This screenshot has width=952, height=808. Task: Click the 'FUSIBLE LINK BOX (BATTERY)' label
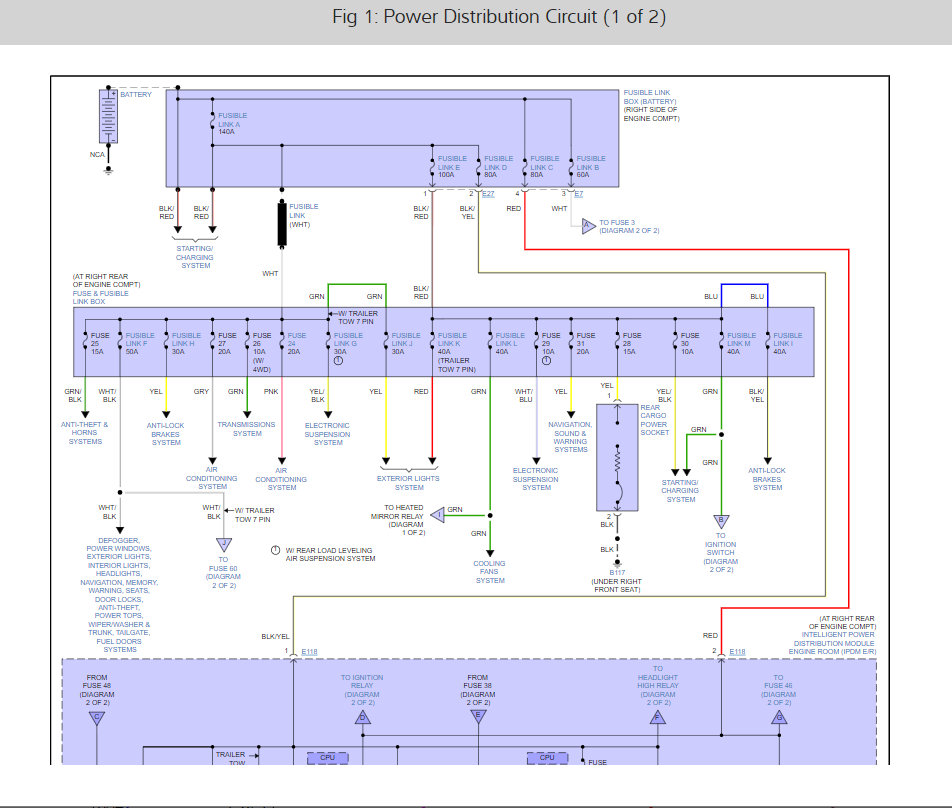(650, 97)
